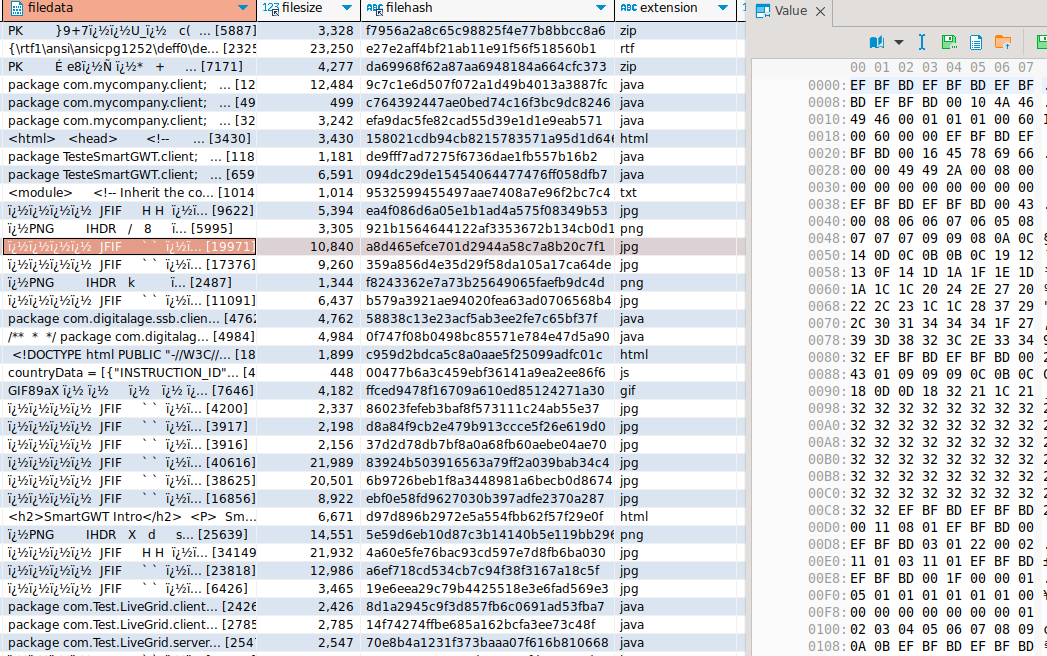Open the filehash column filter dropdown

pos(601,8)
